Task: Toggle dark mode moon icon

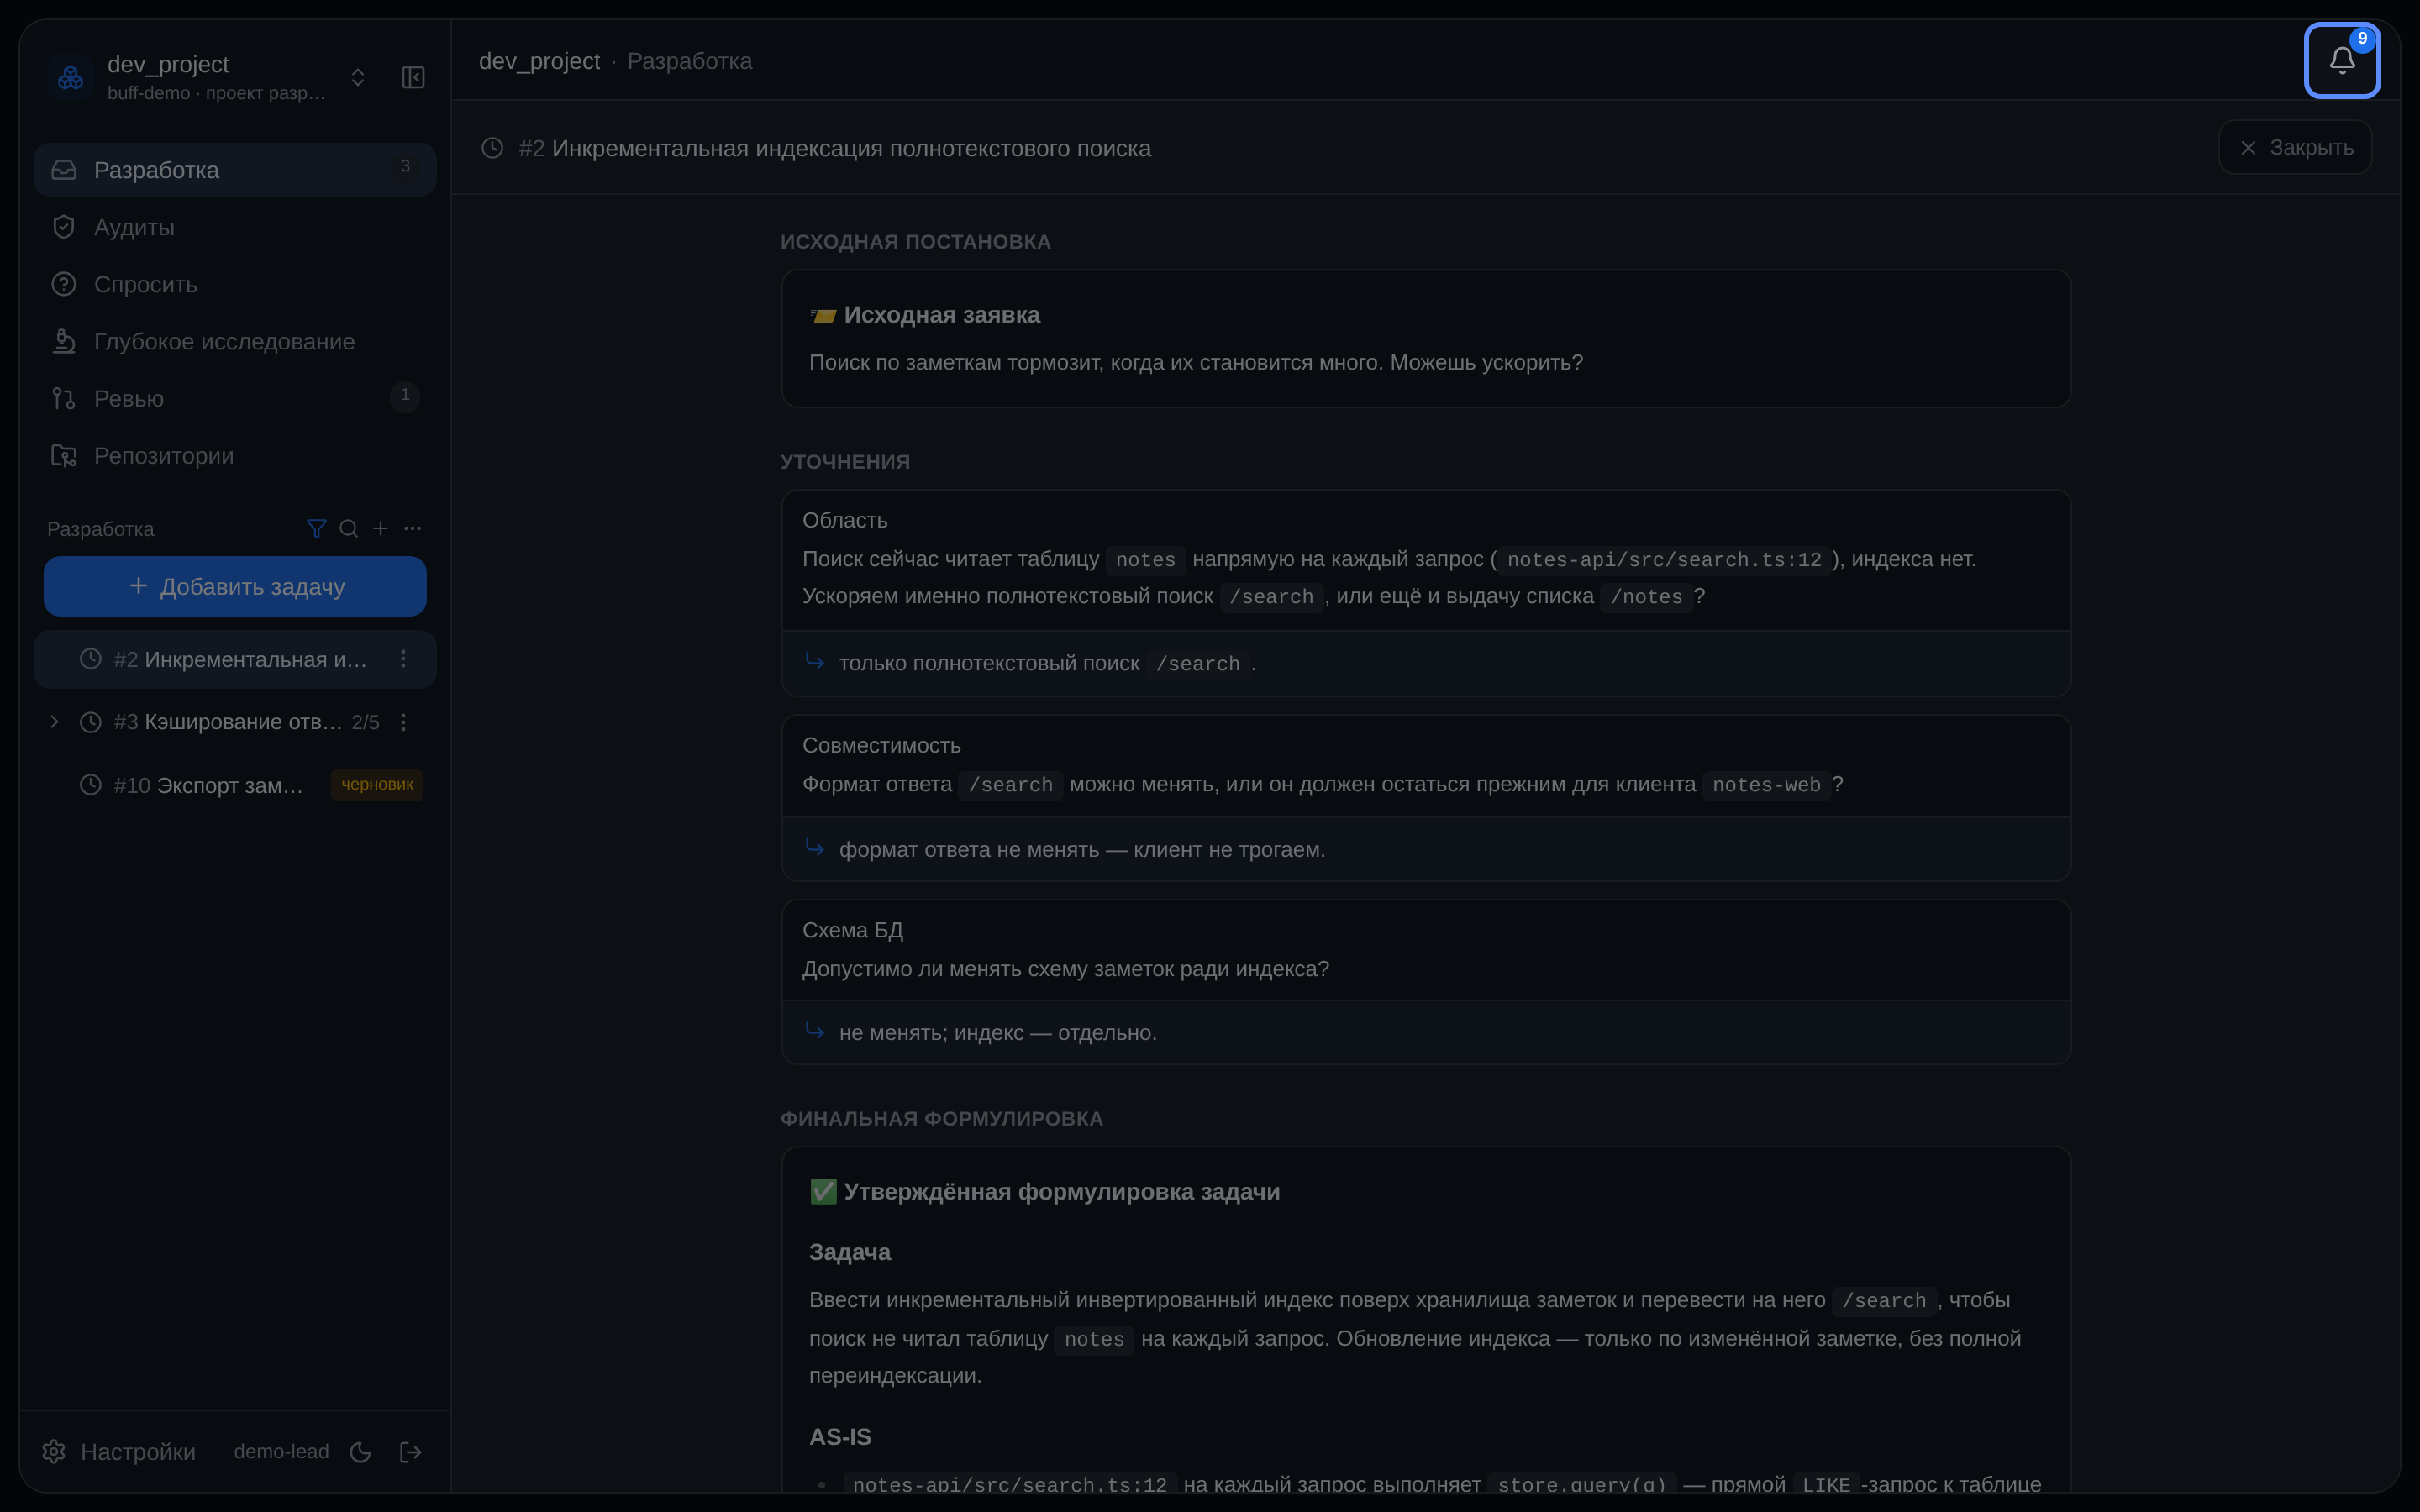Action: 361,1452
